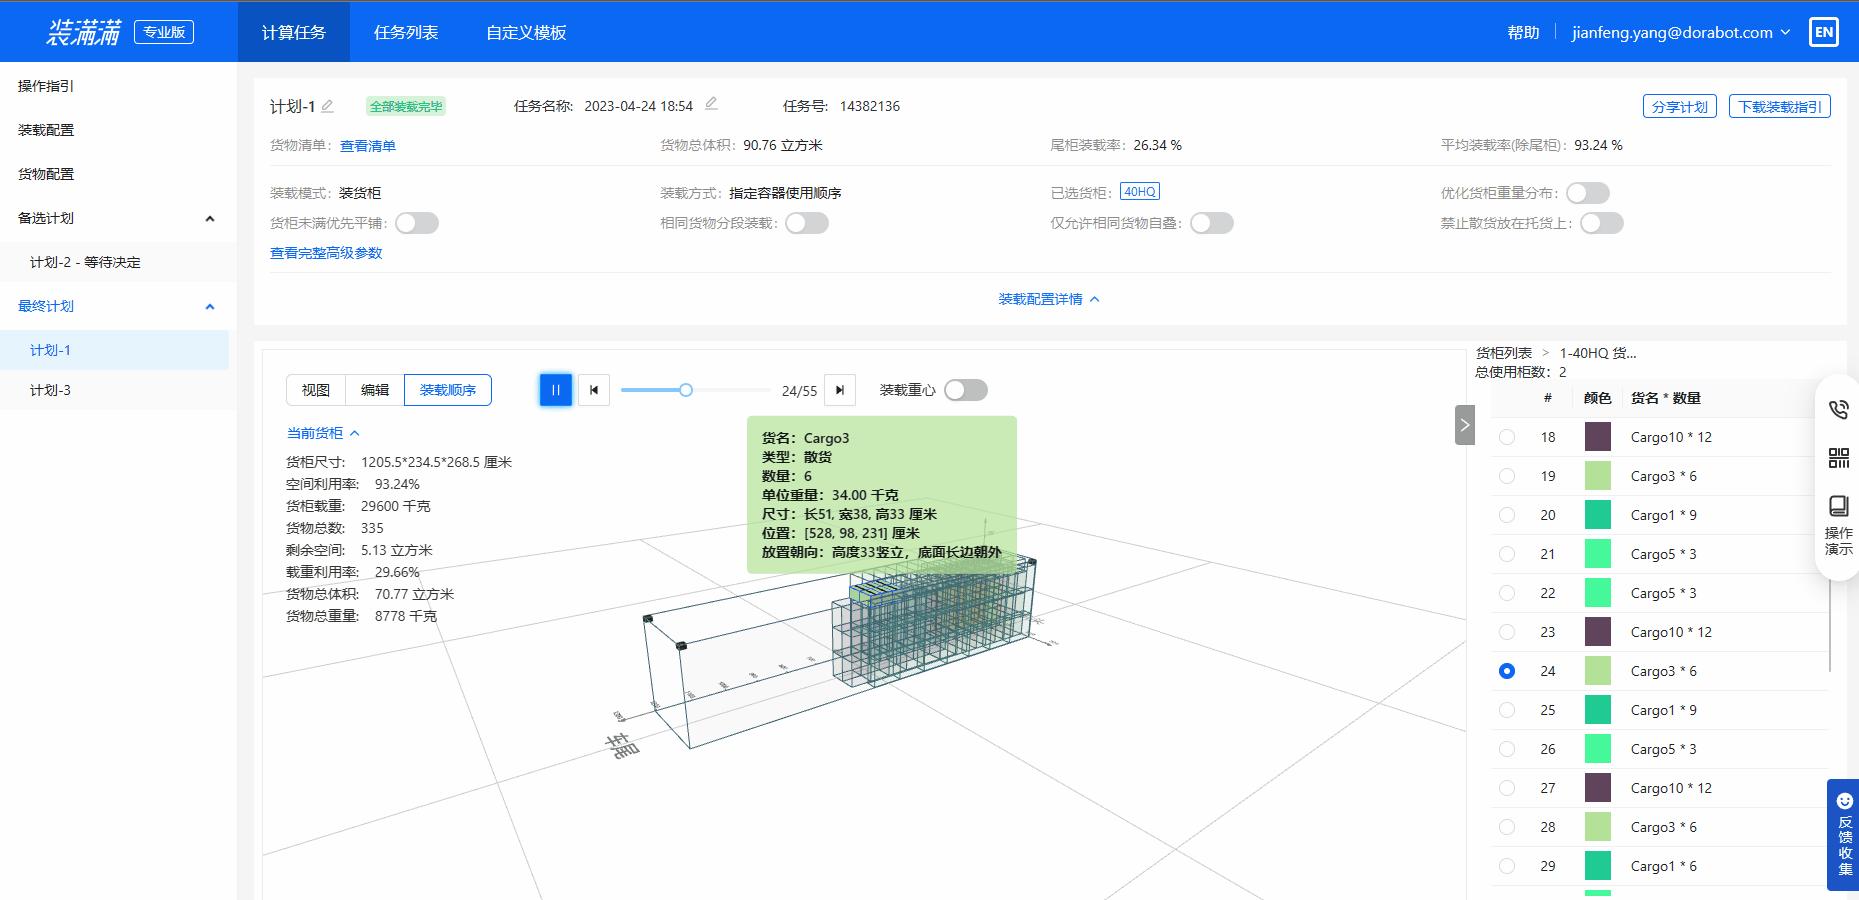Collapse the 当前货柜 current container info
1859x900 pixels.
coord(354,433)
